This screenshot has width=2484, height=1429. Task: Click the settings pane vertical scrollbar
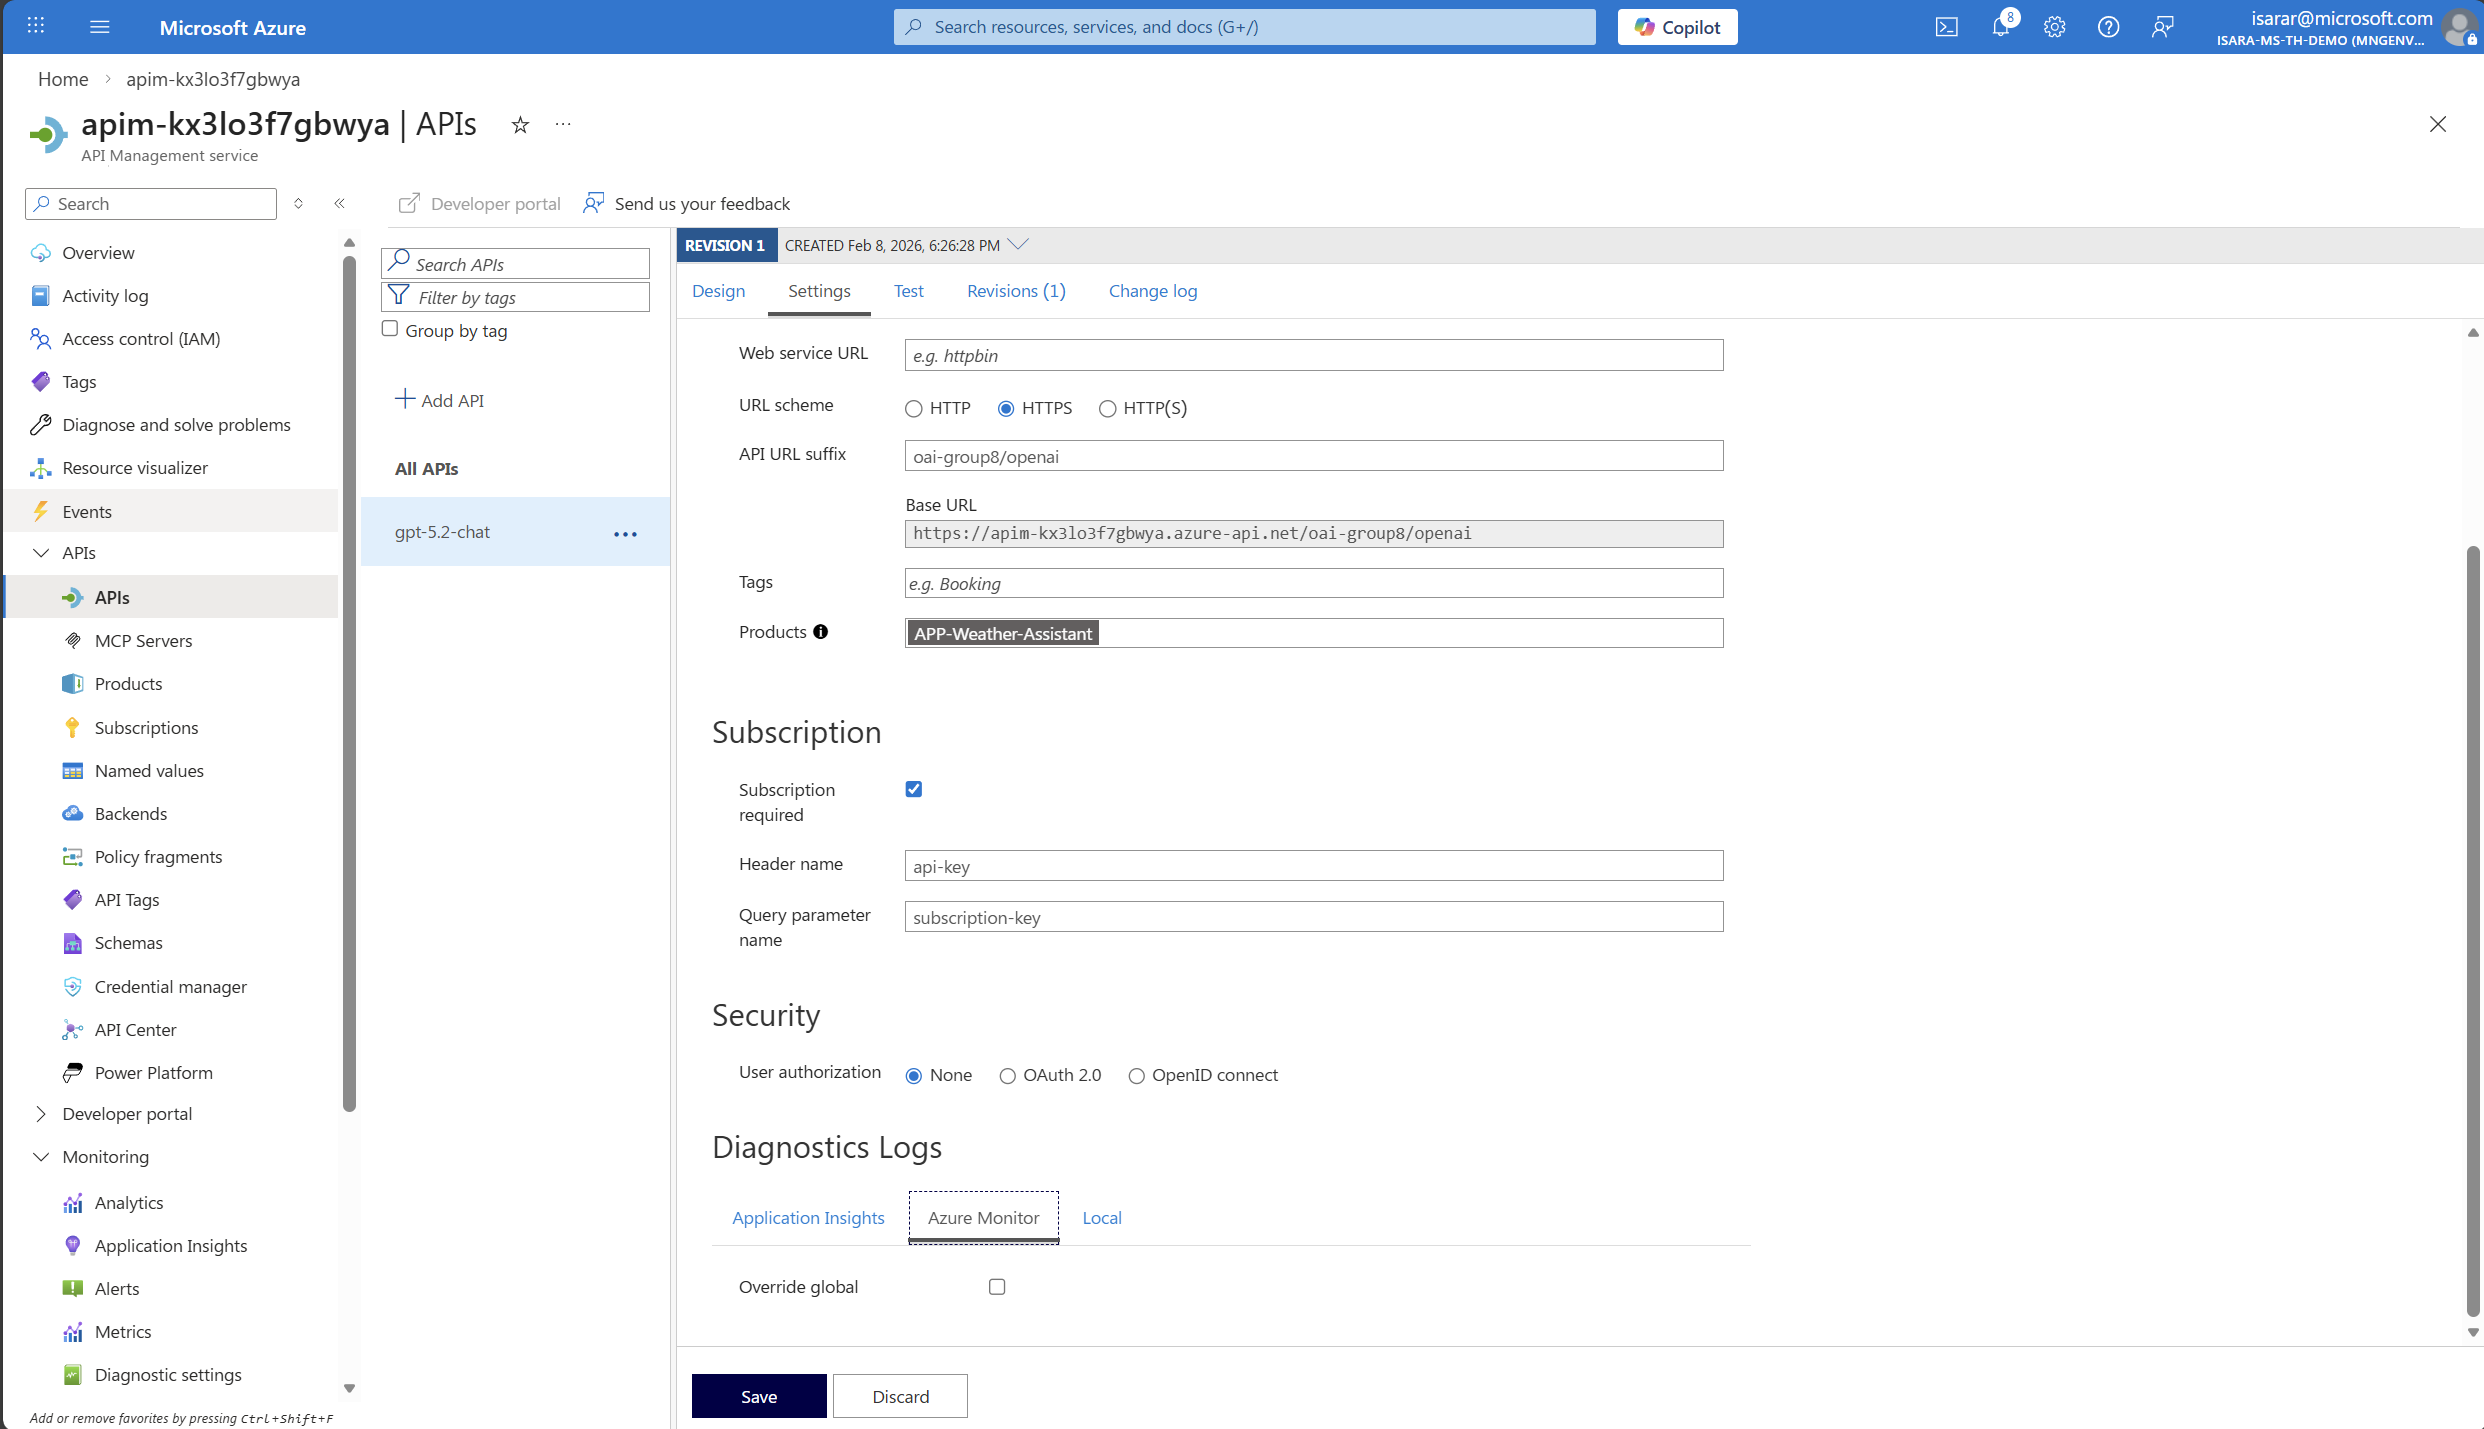pos(2472,930)
